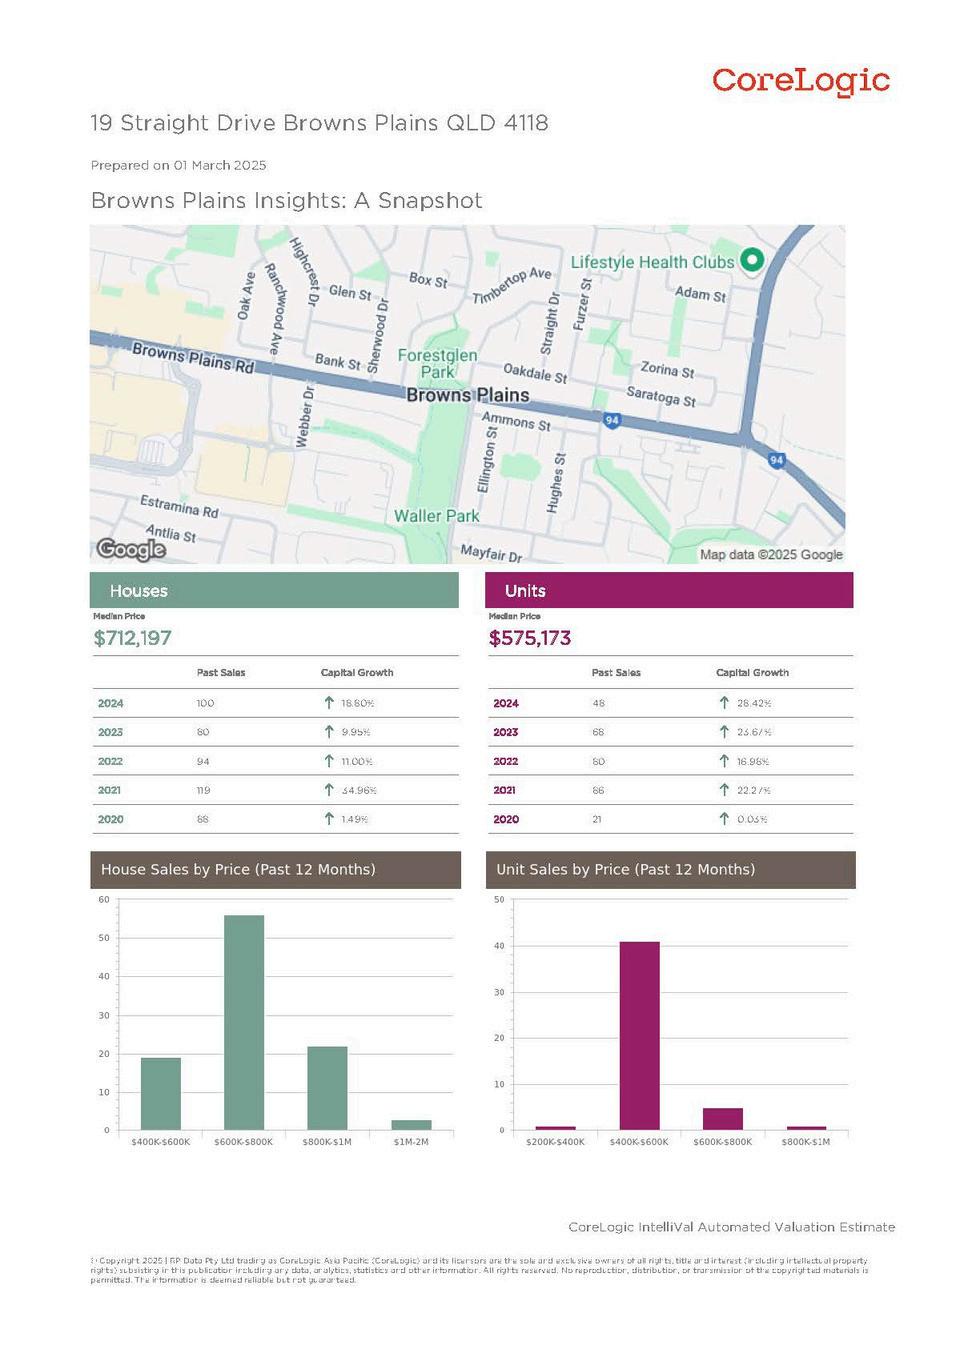Viewport: 960px width, 1357px height.
Task: Click the Zorina St street label on map
Action: point(667,369)
